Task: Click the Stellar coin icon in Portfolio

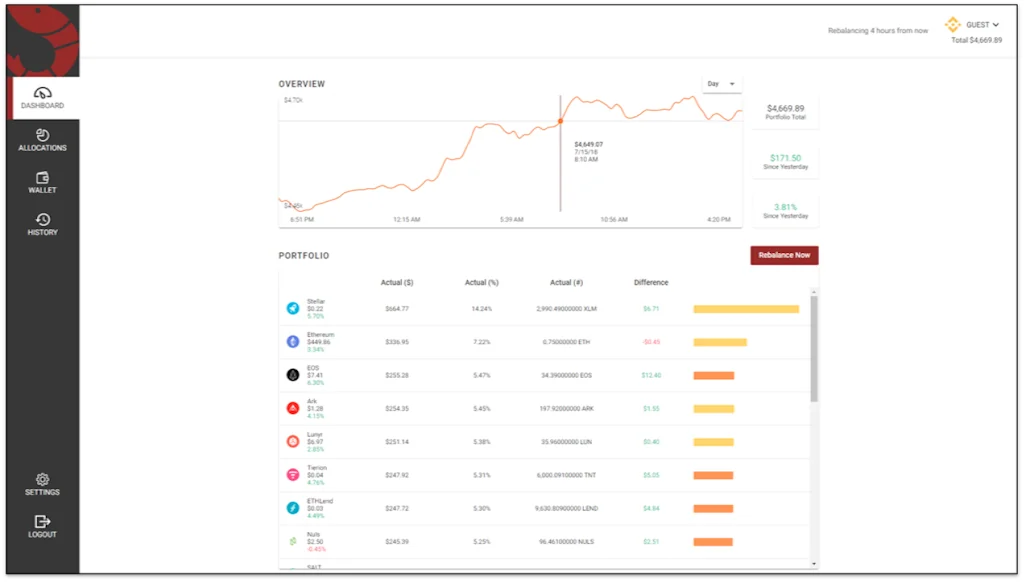Action: [x=291, y=308]
